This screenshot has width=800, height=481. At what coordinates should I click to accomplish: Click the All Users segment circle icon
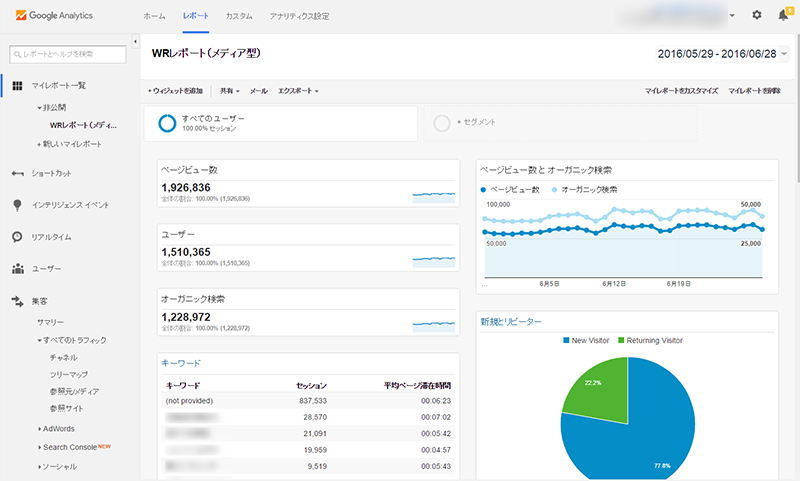[x=167, y=123]
